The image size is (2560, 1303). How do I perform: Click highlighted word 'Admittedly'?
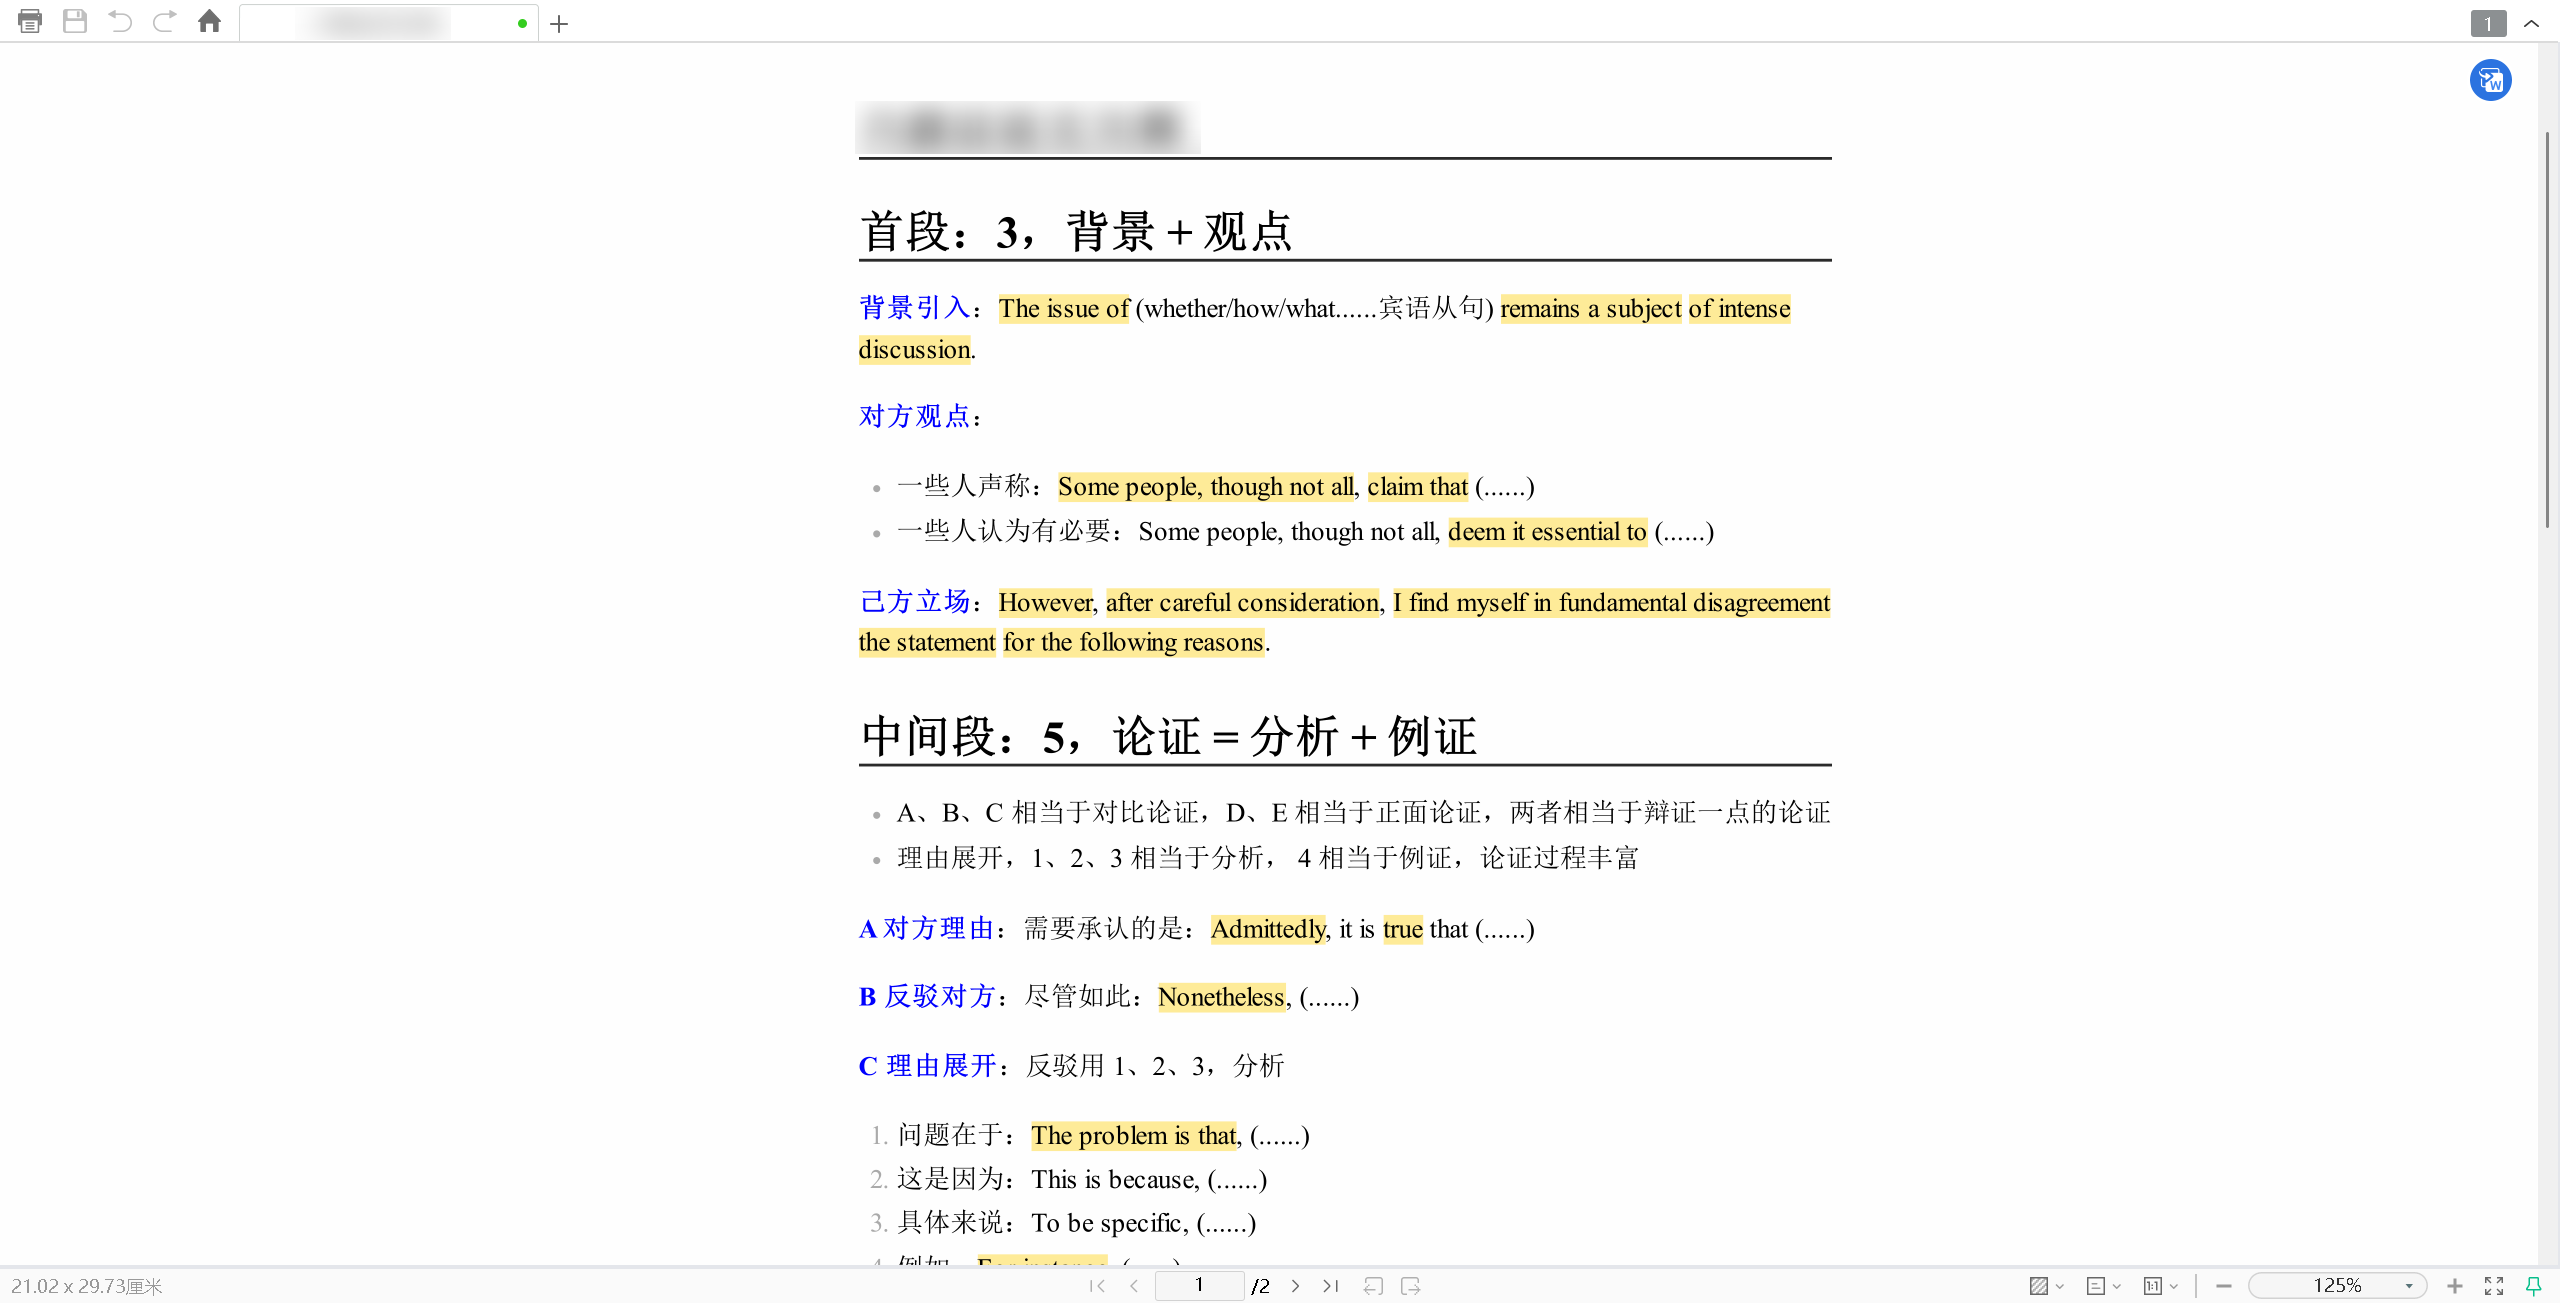pyautogui.click(x=1268, y=930)
